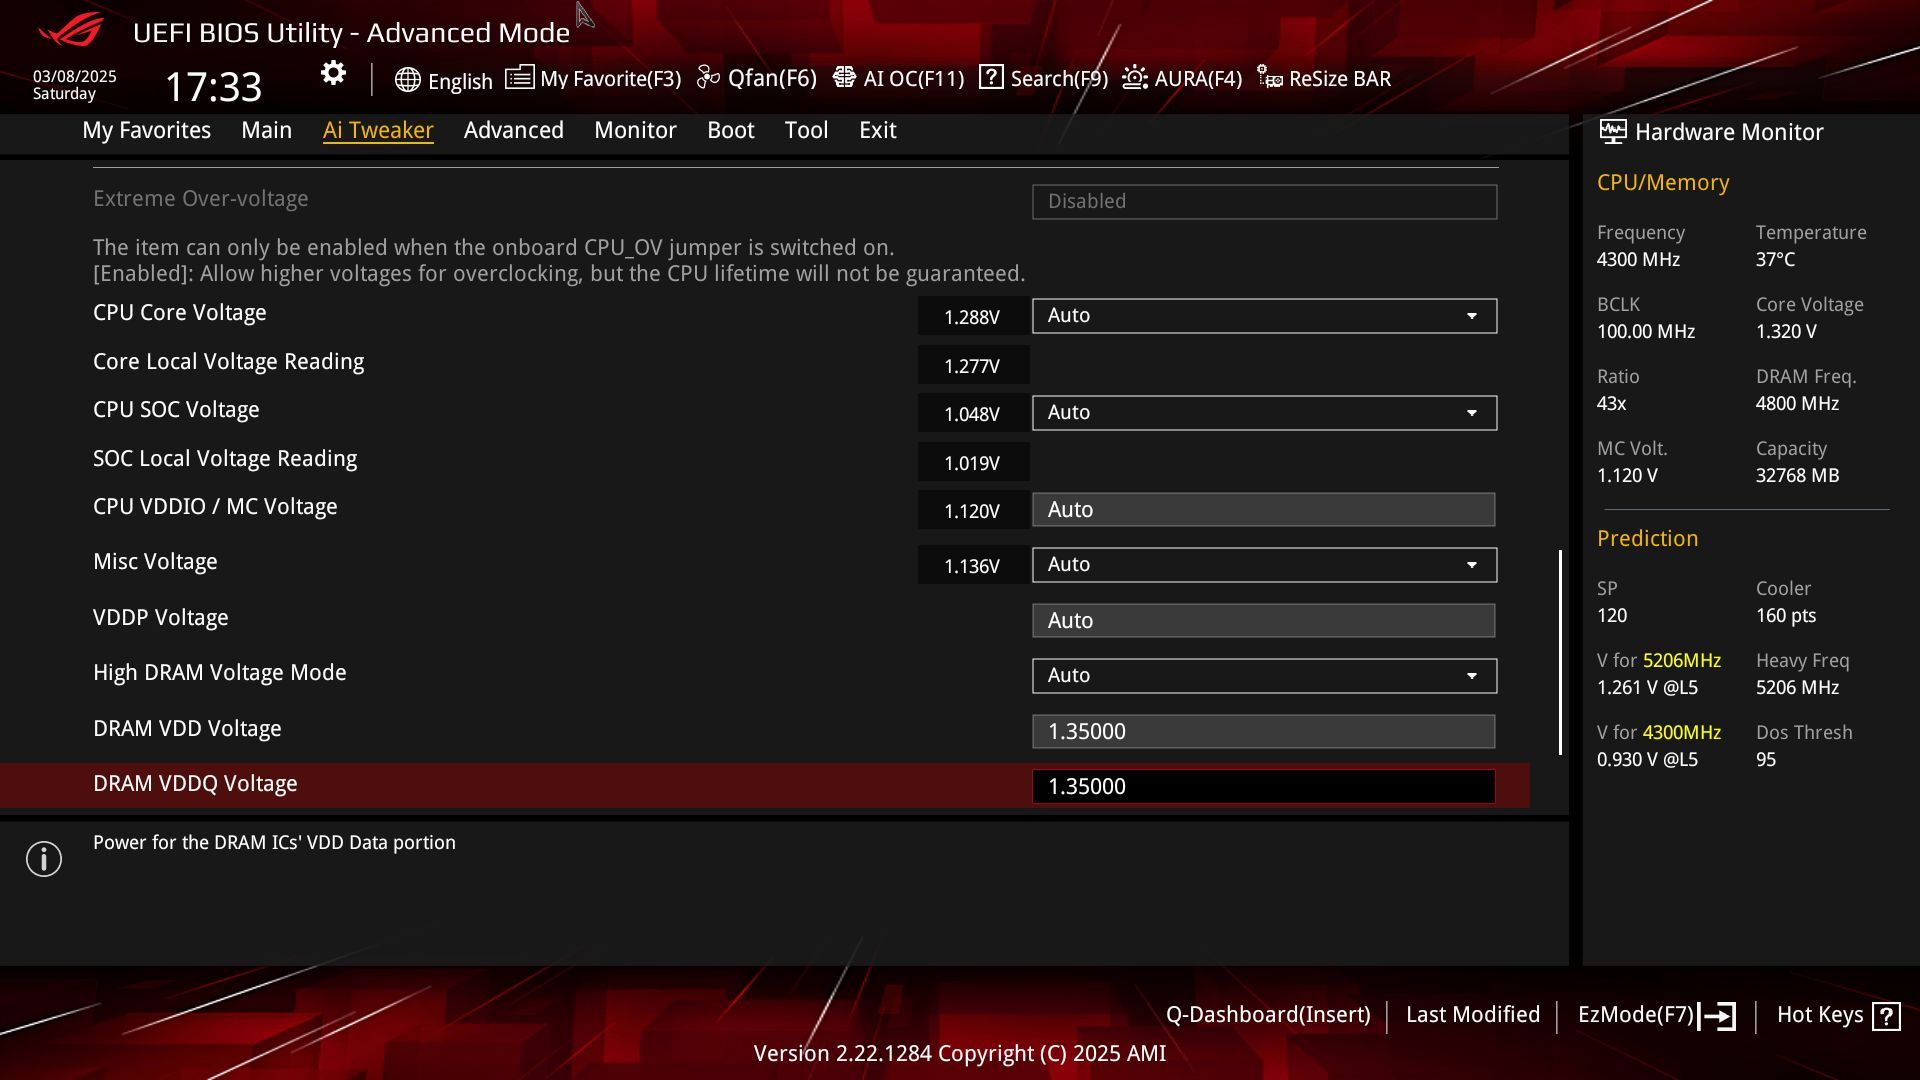Image resolution: width=1920 pixels, height=1080 pixels.
Task: Select SOC Local Voltage Reading row
Action: (225, 459)
